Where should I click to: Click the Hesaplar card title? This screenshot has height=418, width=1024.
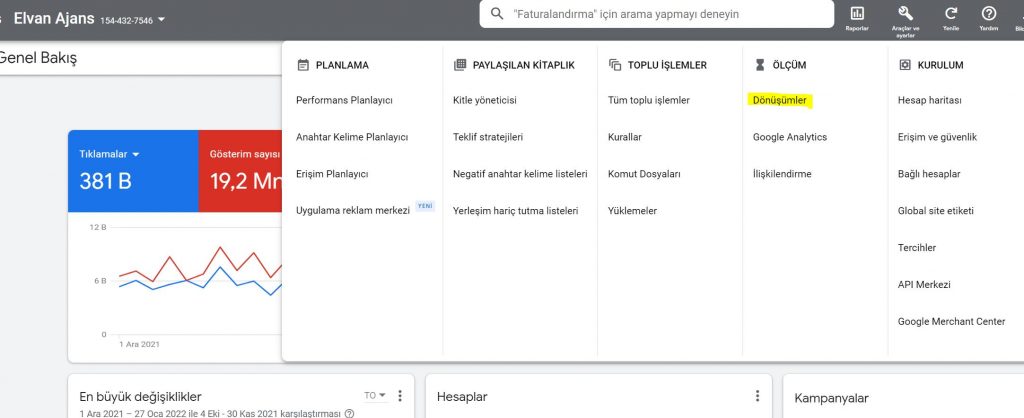tap(462, 396)
